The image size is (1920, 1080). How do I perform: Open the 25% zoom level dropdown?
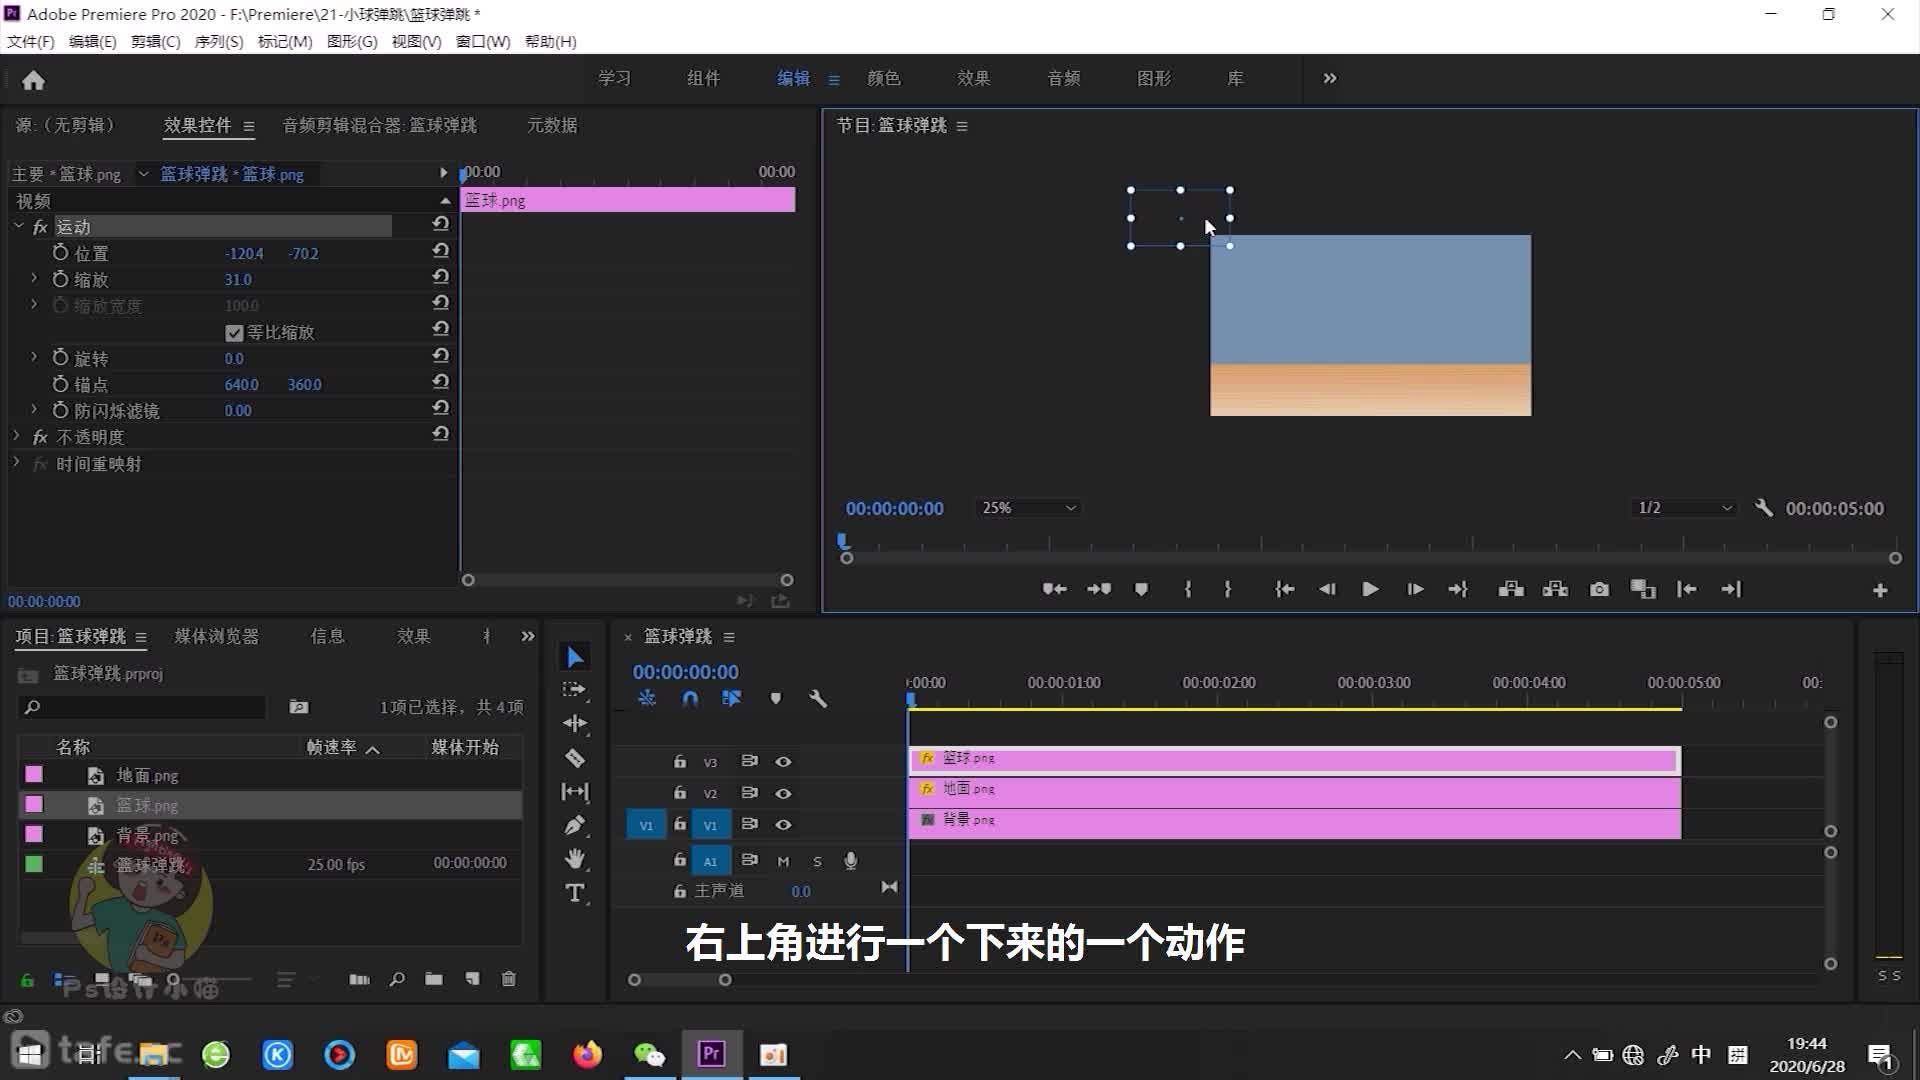pyautogui.click(x=1028, y=508)
